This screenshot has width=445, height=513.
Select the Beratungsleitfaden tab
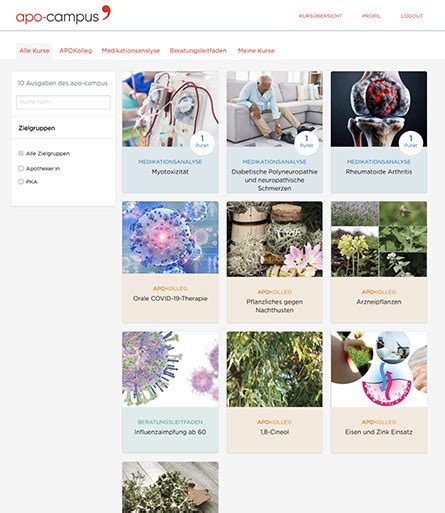tap(198, 51)
